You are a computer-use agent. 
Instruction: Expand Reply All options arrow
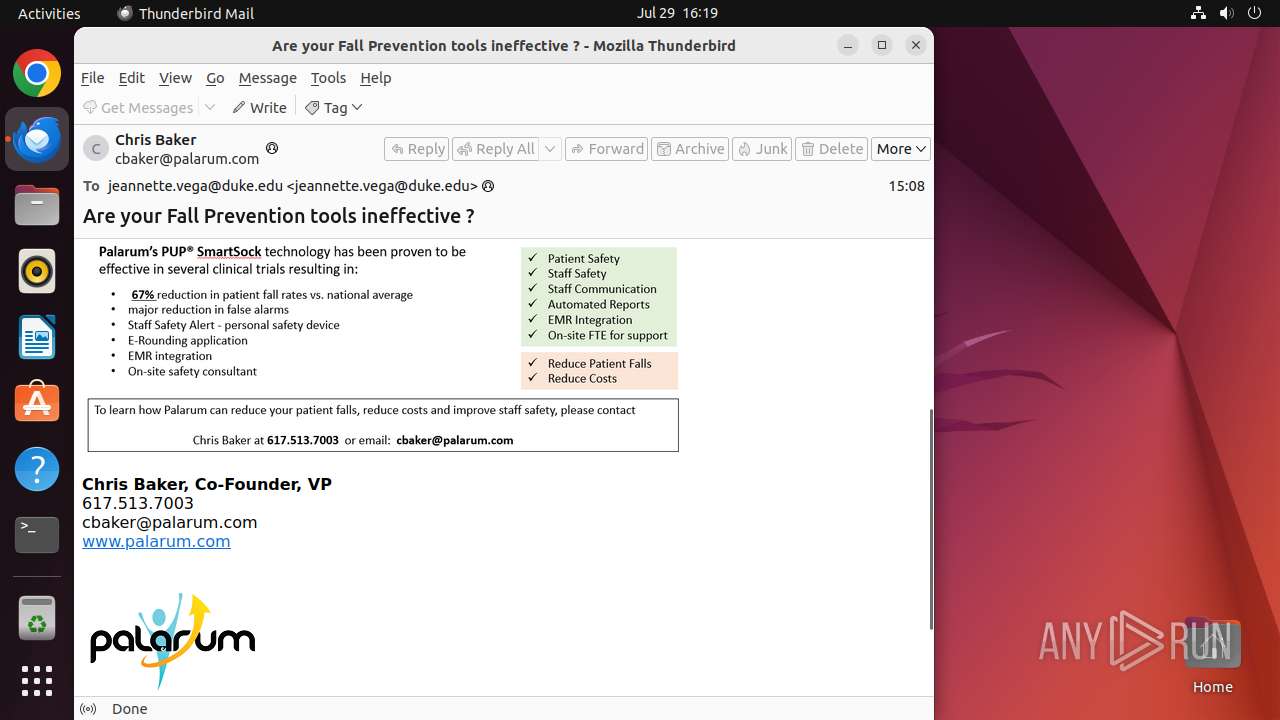pyautogui.click(x=550, y=149)
